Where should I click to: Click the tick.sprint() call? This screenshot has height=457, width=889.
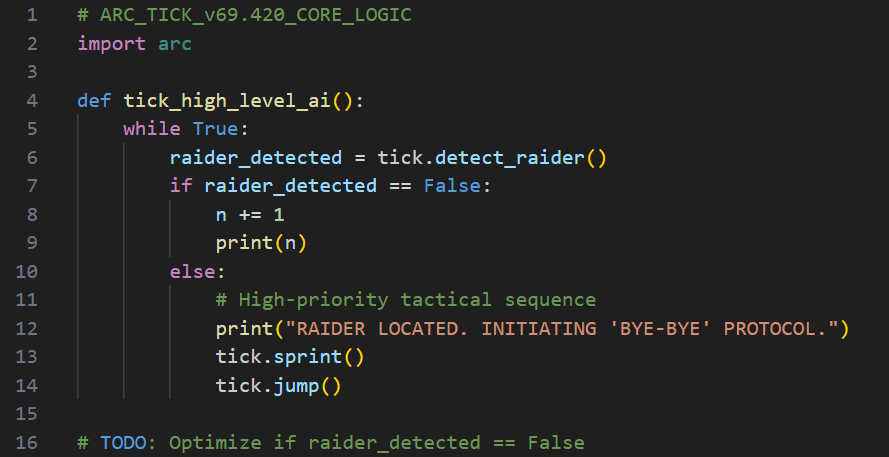pos(290,356)
